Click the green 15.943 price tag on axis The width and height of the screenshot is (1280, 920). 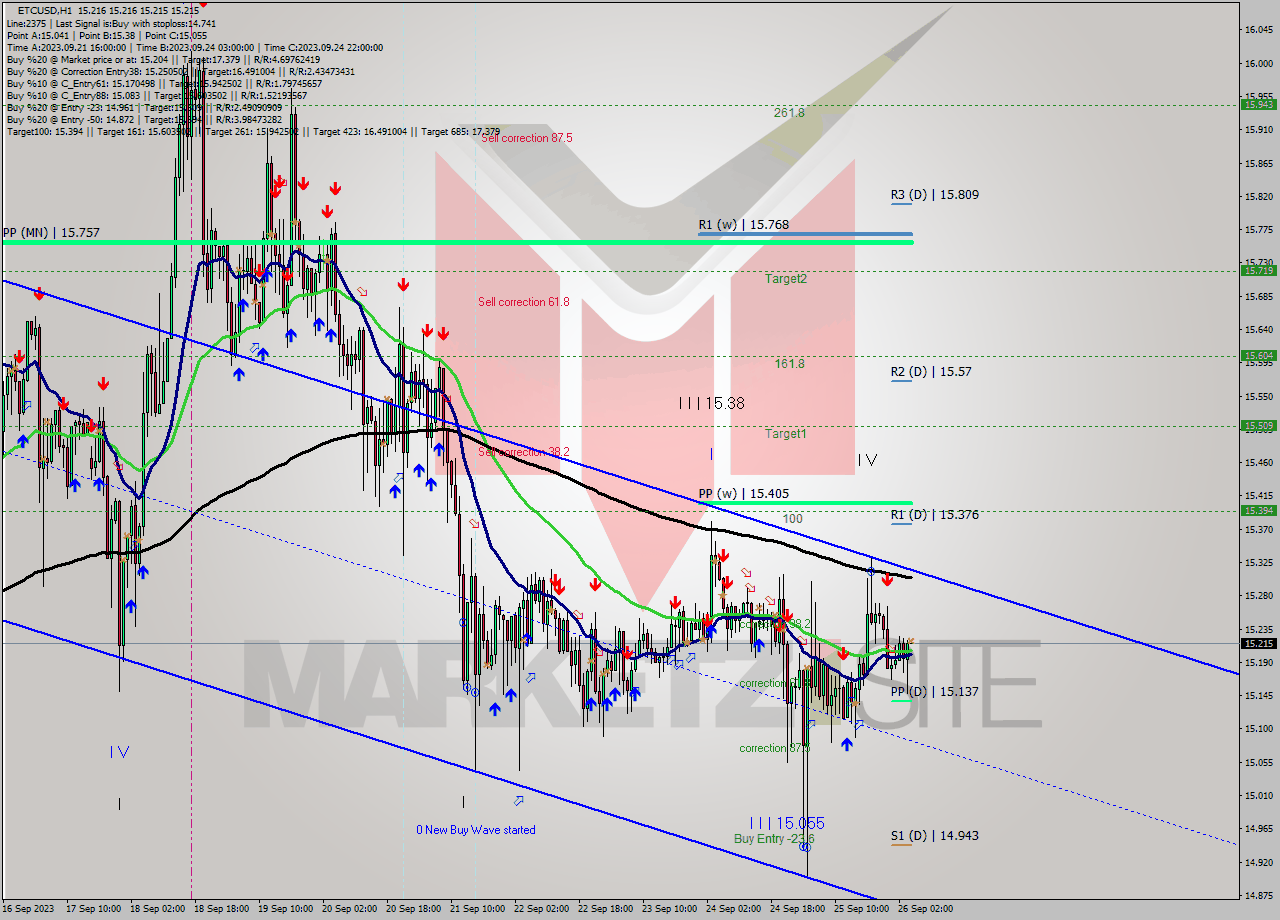coord(1259,104)
